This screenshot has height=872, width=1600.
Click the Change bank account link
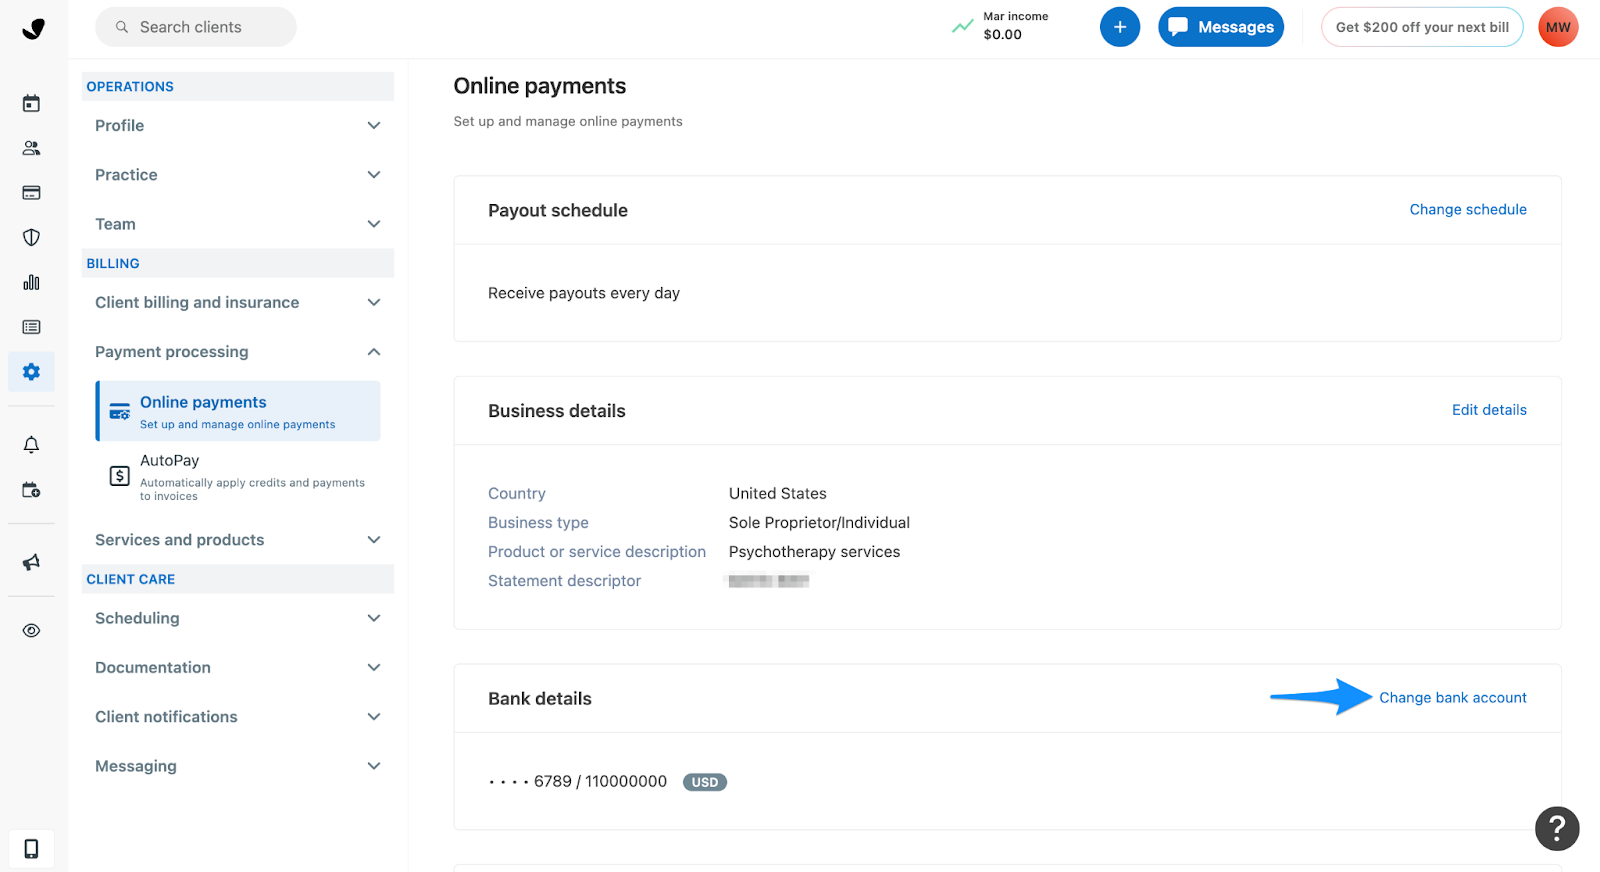point(1452,698)
